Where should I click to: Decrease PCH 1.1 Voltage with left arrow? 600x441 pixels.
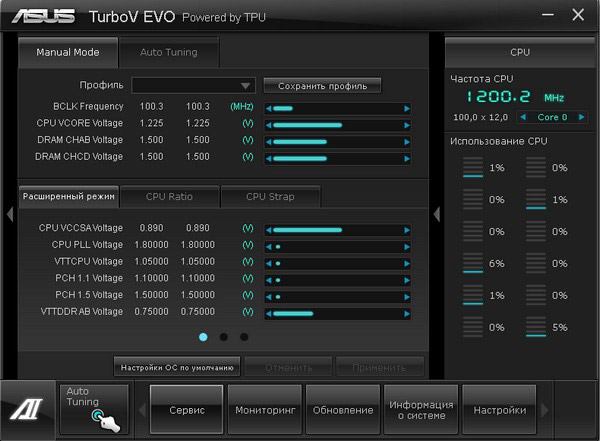(x=269, y=280)
